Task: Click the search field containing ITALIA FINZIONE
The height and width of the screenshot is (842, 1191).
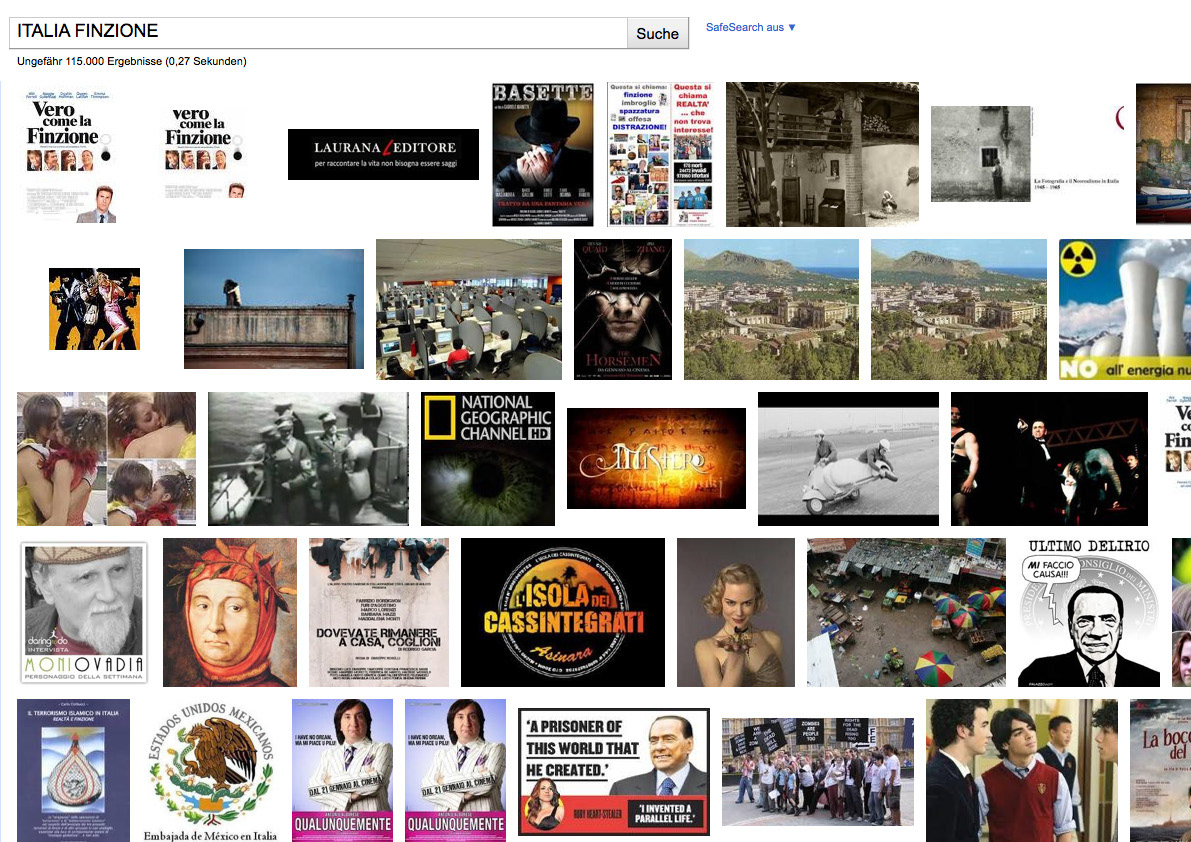Action: point(318,32)
